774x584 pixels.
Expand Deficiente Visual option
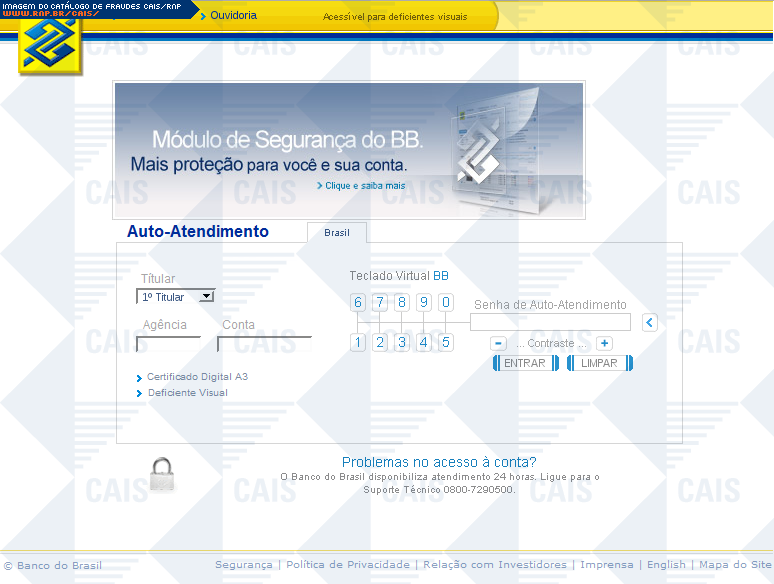tap(187, 393)
